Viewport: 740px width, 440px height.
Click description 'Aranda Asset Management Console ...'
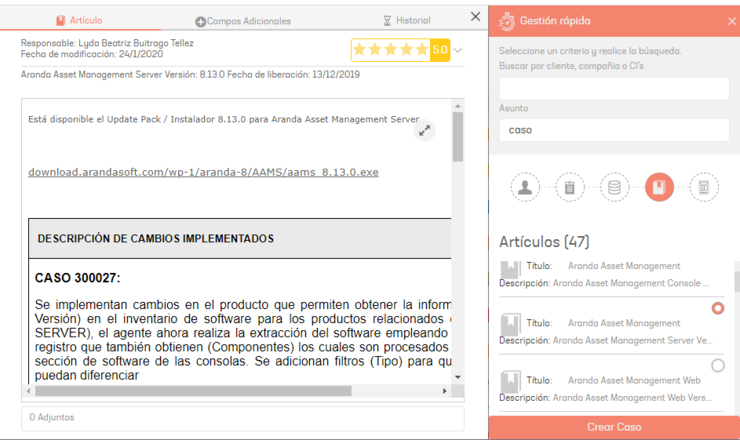pos(631,283)
